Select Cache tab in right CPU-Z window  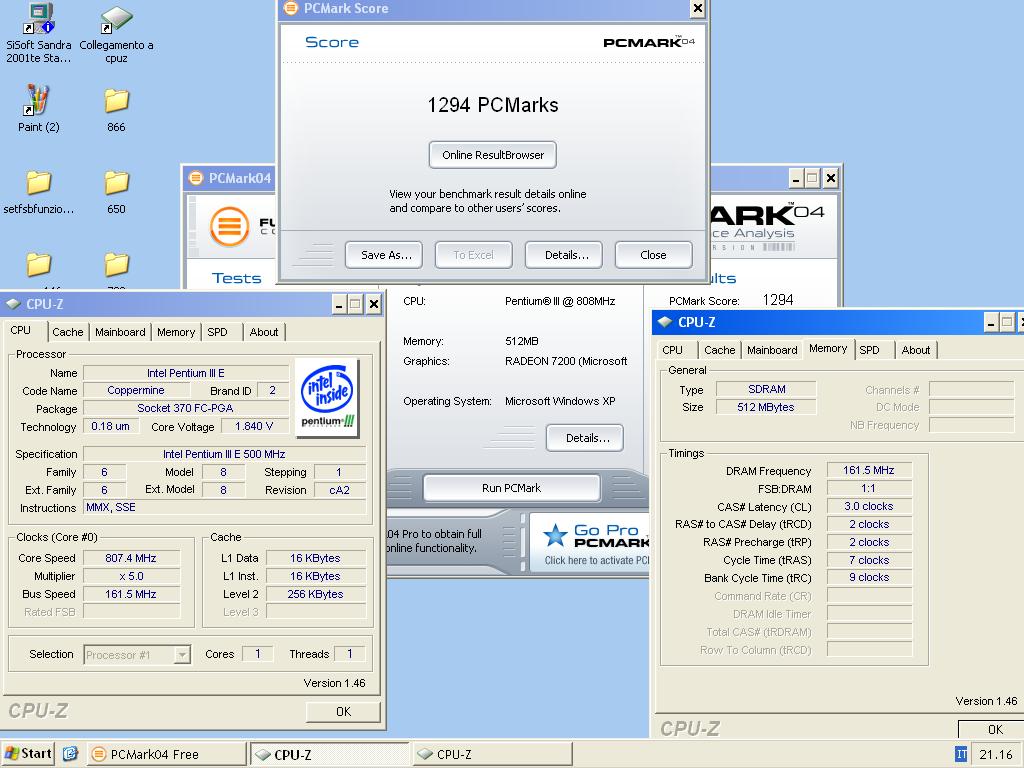720,350
